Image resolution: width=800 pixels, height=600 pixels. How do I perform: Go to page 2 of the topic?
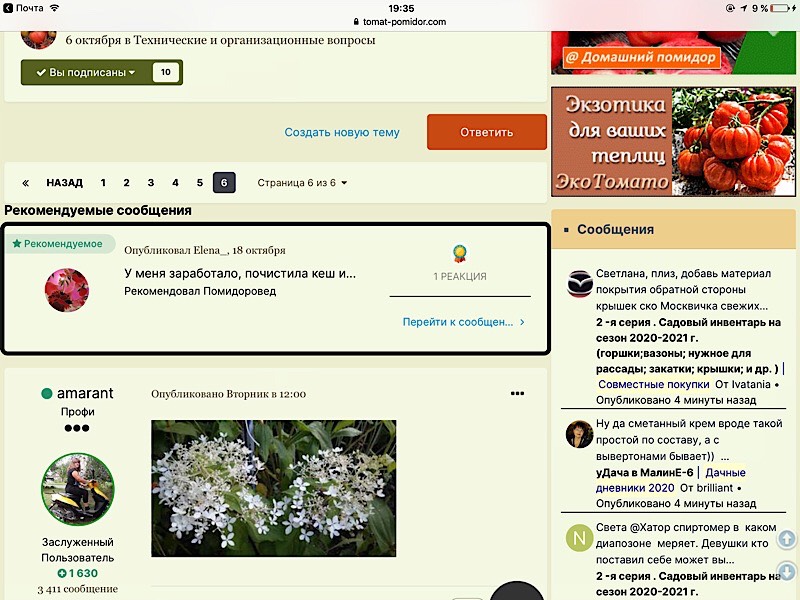click(127, 183)
